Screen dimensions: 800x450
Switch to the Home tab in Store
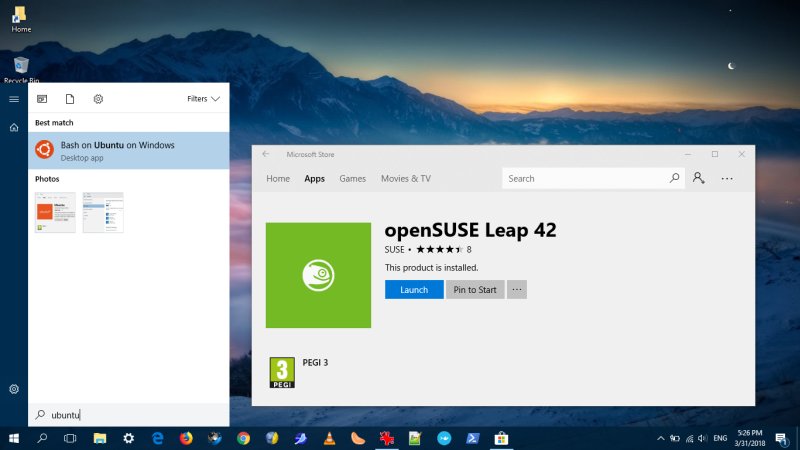coord(278,179)
